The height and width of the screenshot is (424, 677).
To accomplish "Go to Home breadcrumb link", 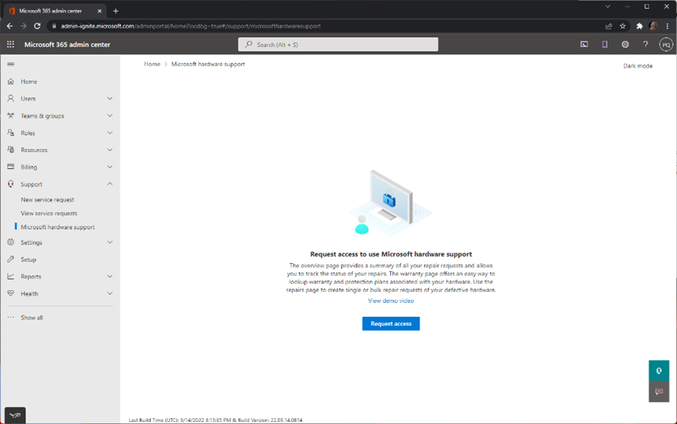I will coord(152,64).
